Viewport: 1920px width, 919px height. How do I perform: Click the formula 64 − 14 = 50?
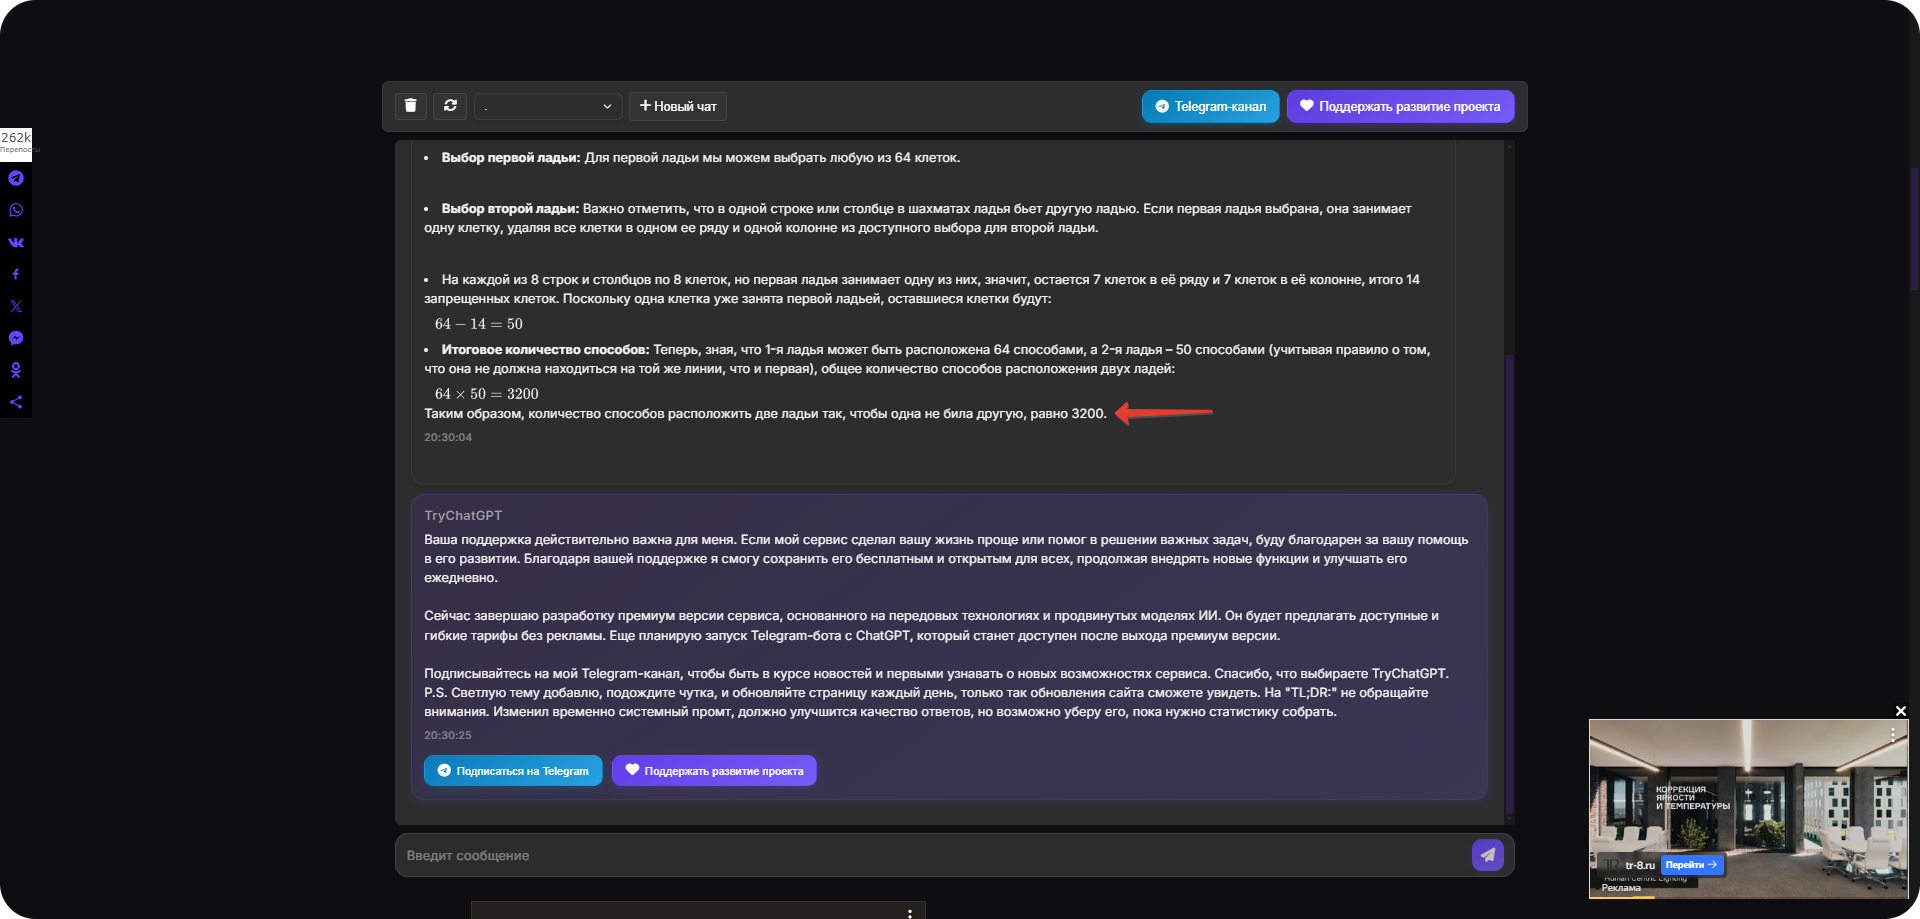pos(479,324)
